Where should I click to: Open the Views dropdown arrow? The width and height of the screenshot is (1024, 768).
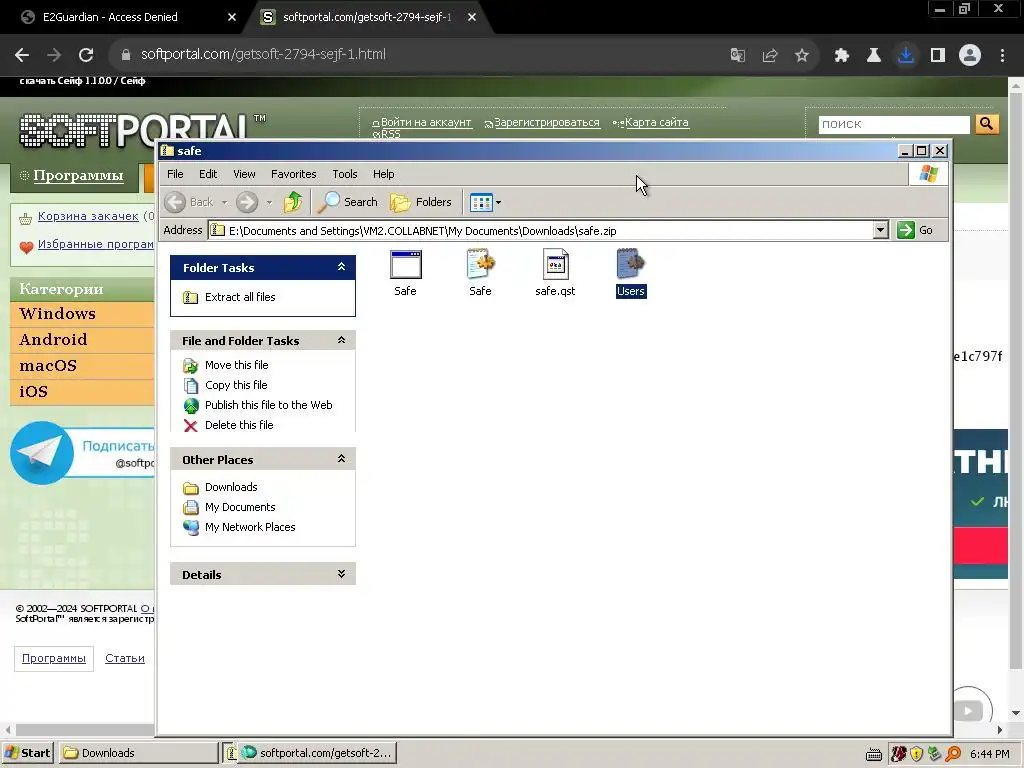(499, 202)
